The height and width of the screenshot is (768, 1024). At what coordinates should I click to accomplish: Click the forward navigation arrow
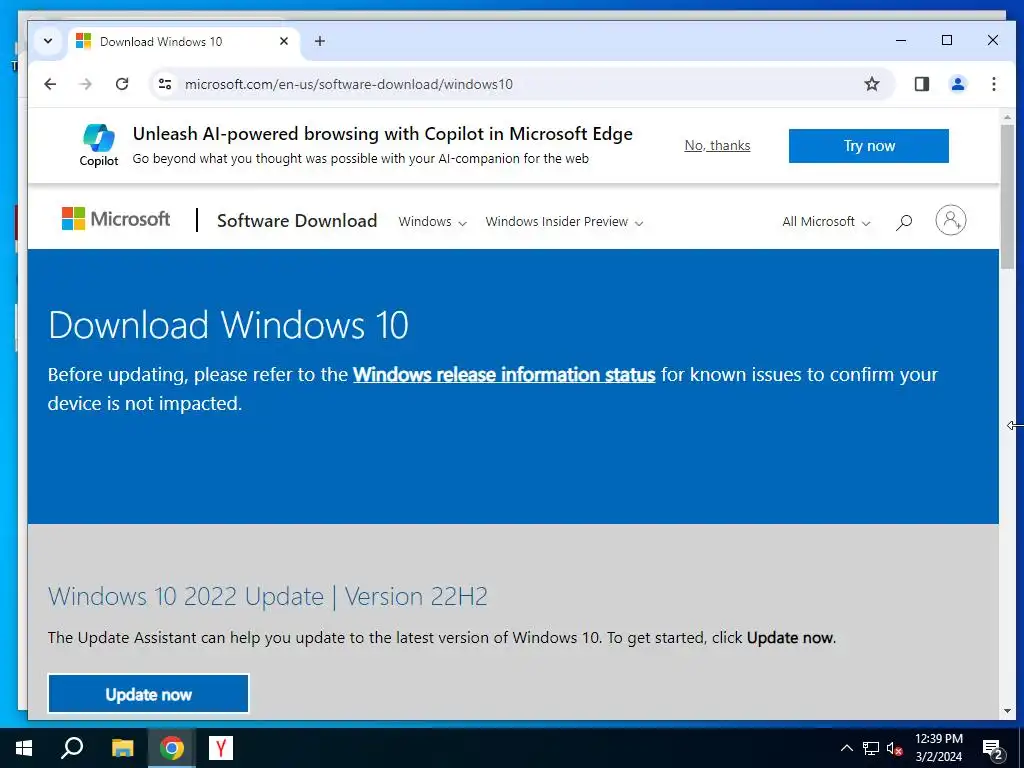86,84
